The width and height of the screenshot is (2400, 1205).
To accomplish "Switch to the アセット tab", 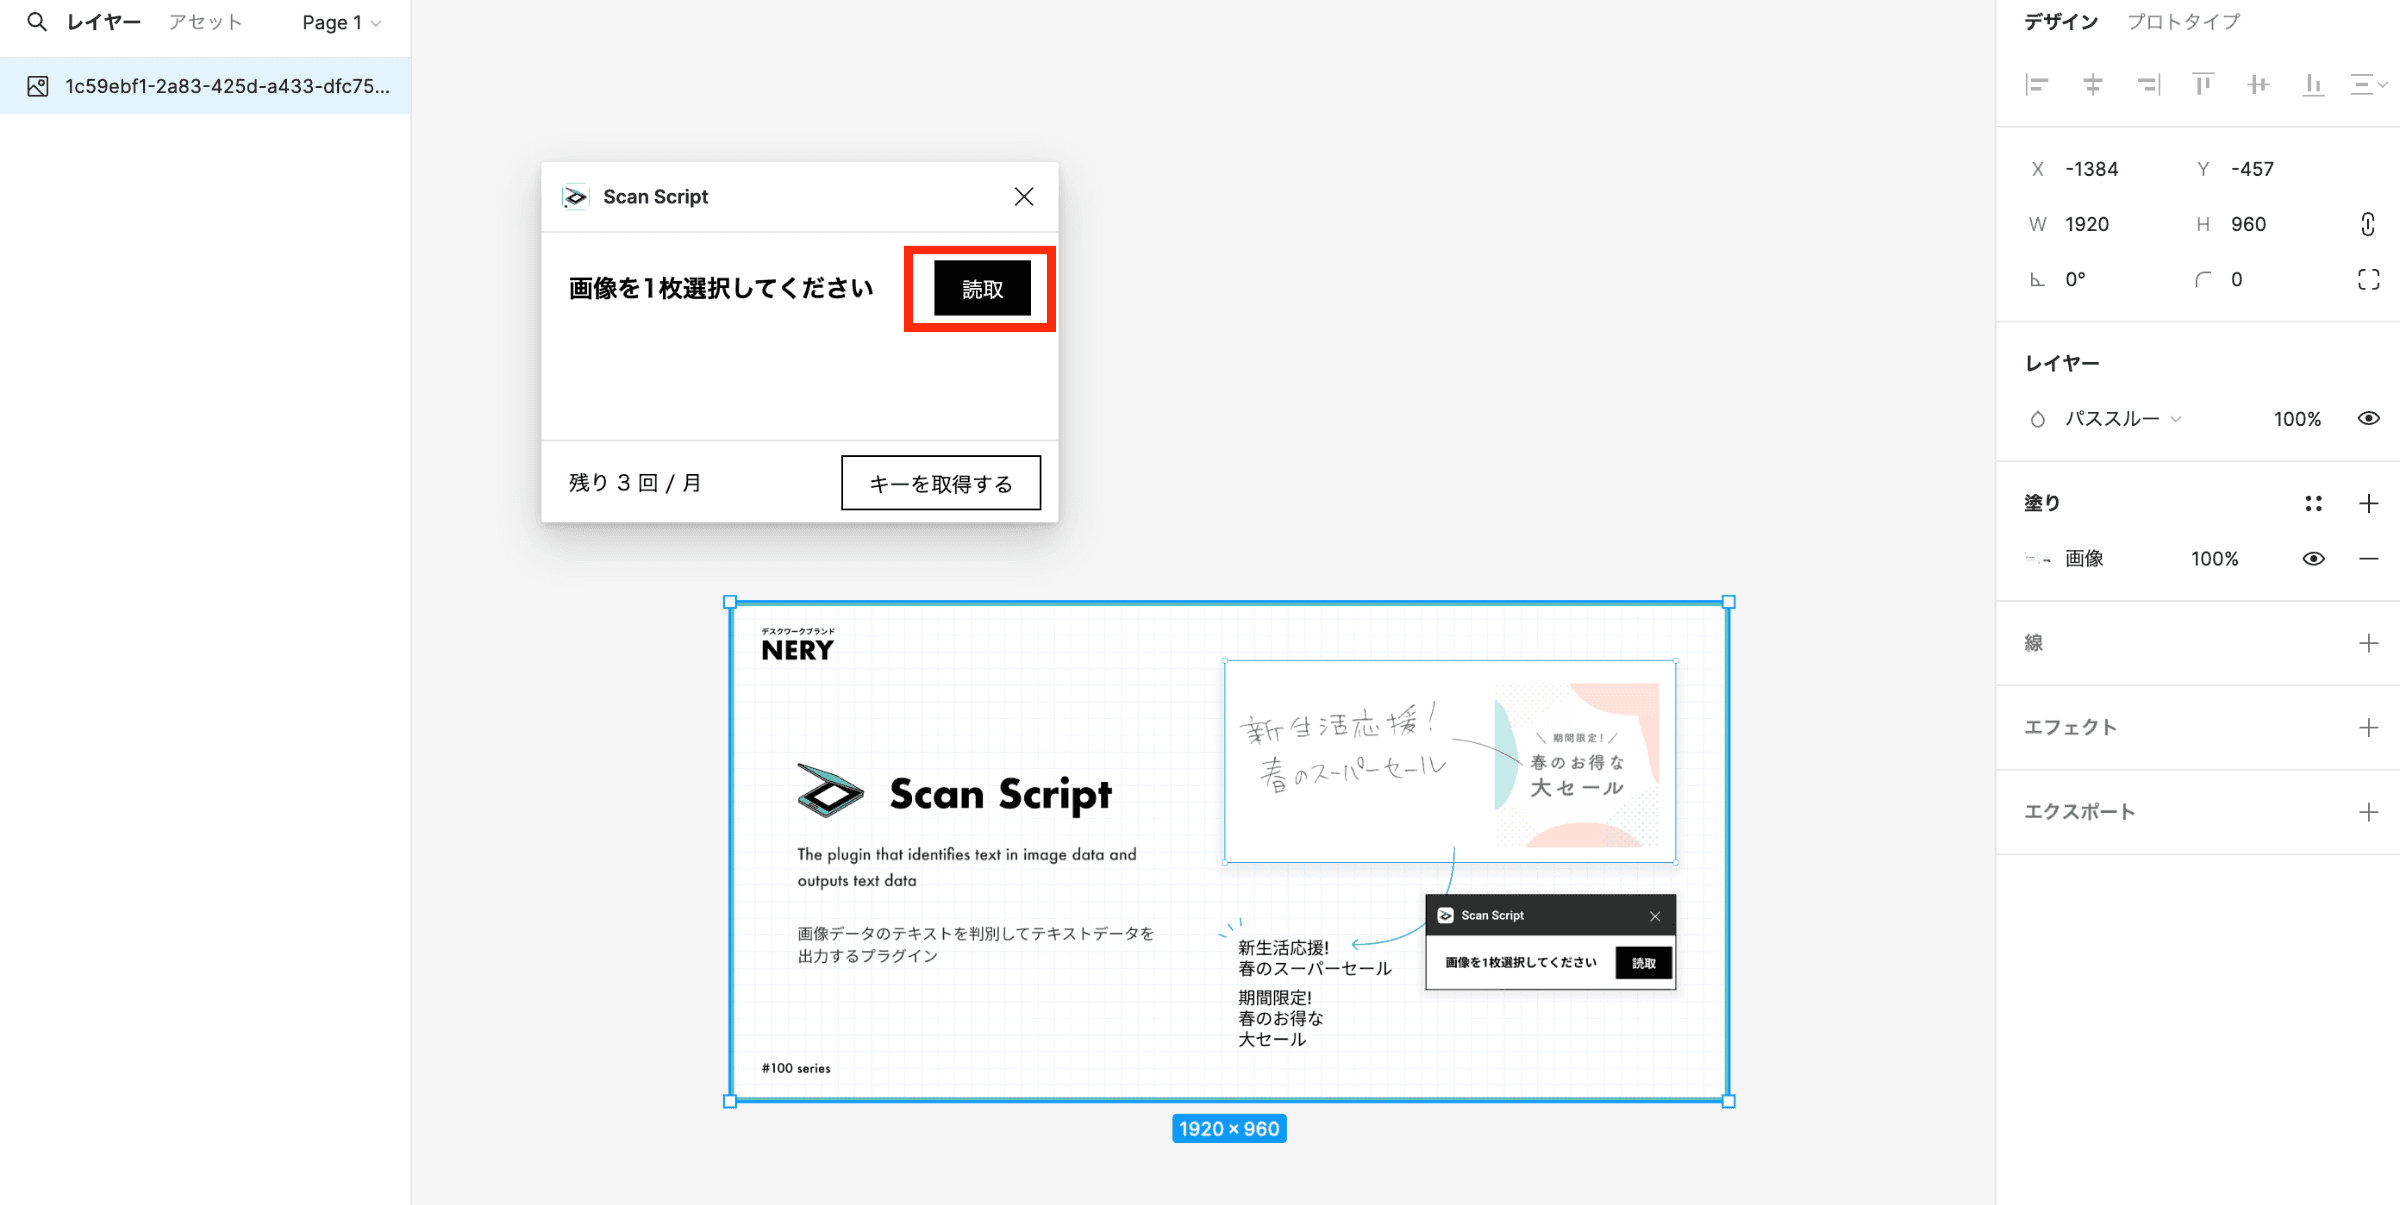I will coord(205,21).
